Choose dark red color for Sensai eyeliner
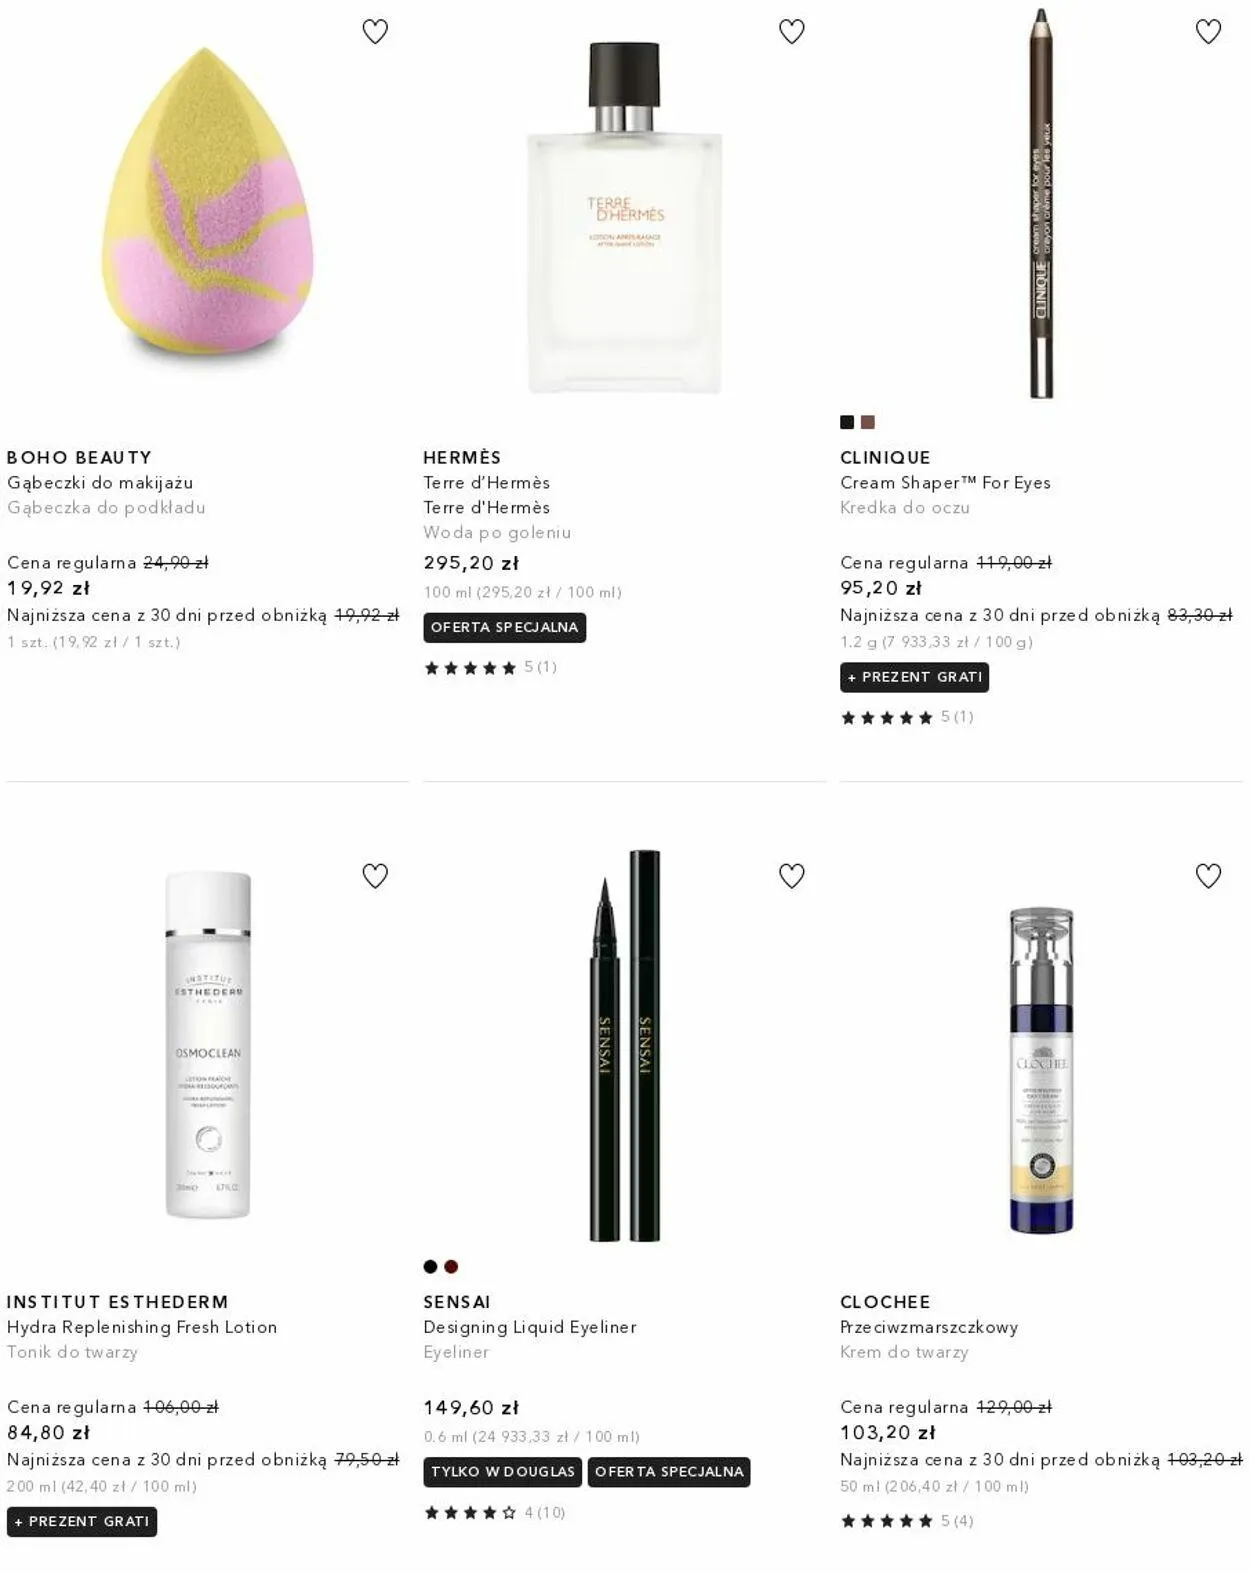 tap(451, 1267)
